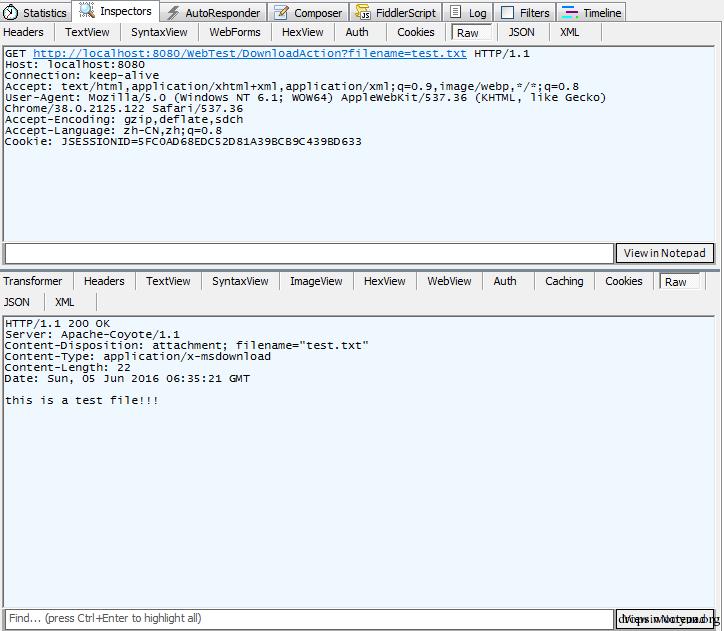Click View in Notepad for request

tap(664, 253)
